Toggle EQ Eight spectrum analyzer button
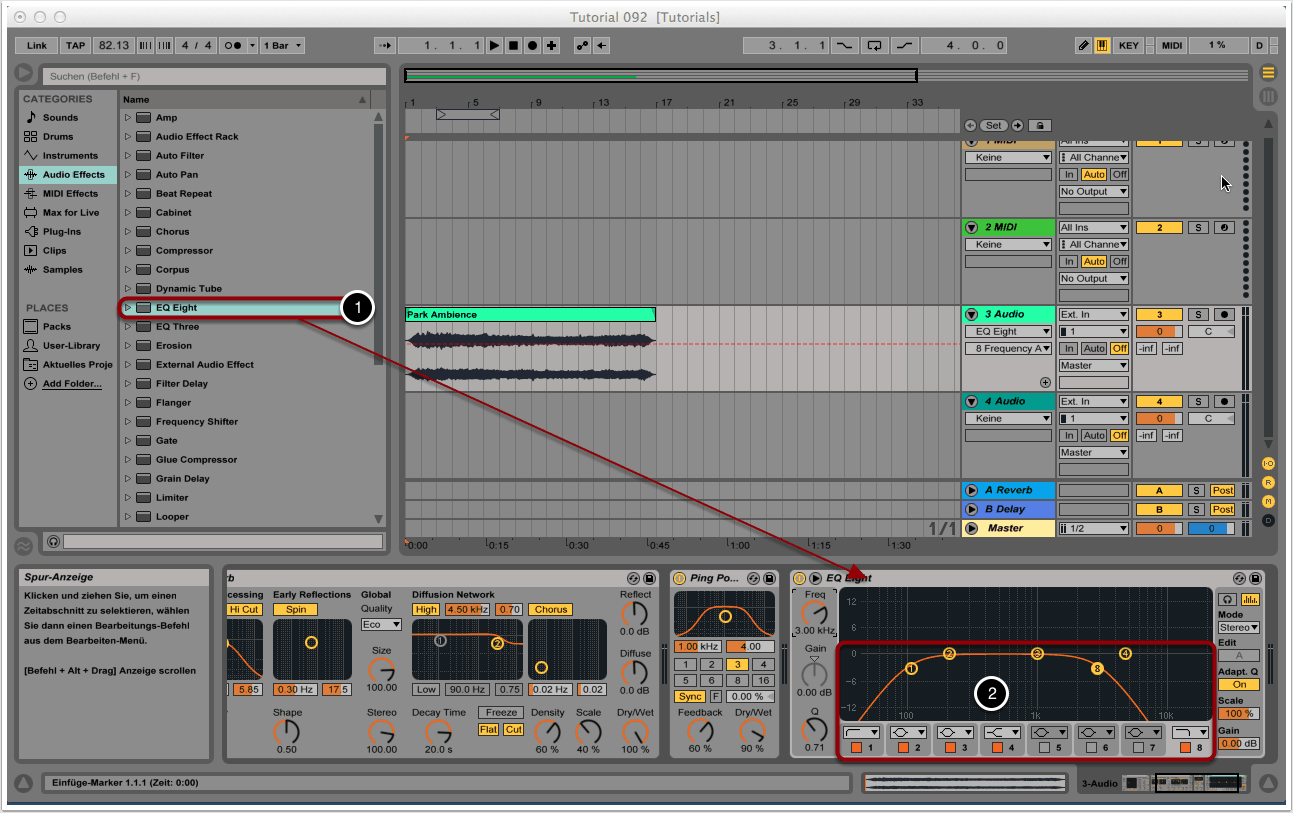 (1249, 599)
